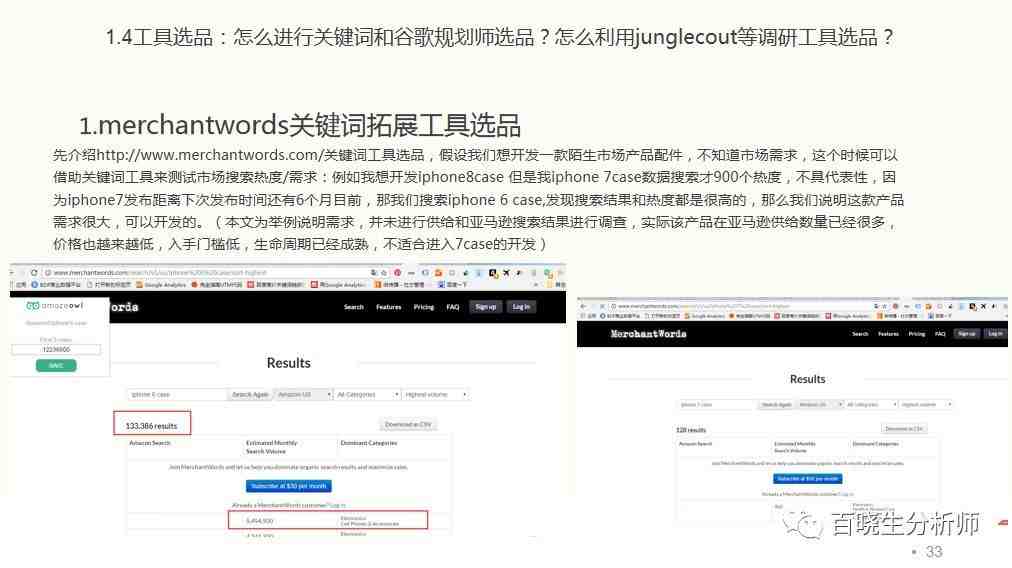1012x568 pixels.
Task: Open All Categories dropdown in left results page
Action: (368, 394)
